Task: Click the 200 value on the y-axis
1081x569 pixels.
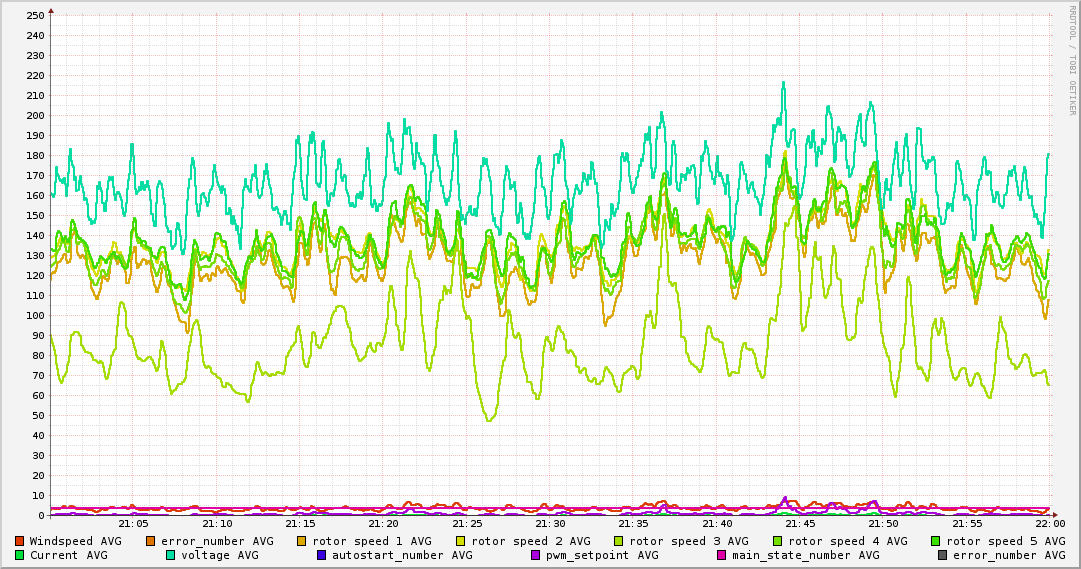Action: point(35,116)
